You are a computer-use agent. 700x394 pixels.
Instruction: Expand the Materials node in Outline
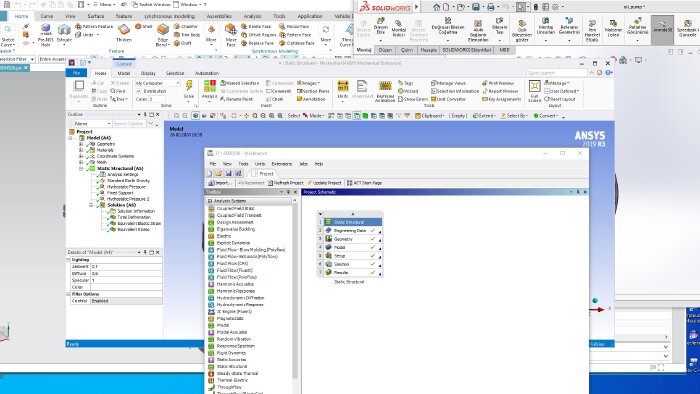pyautogui.click(x=81, y=150)
